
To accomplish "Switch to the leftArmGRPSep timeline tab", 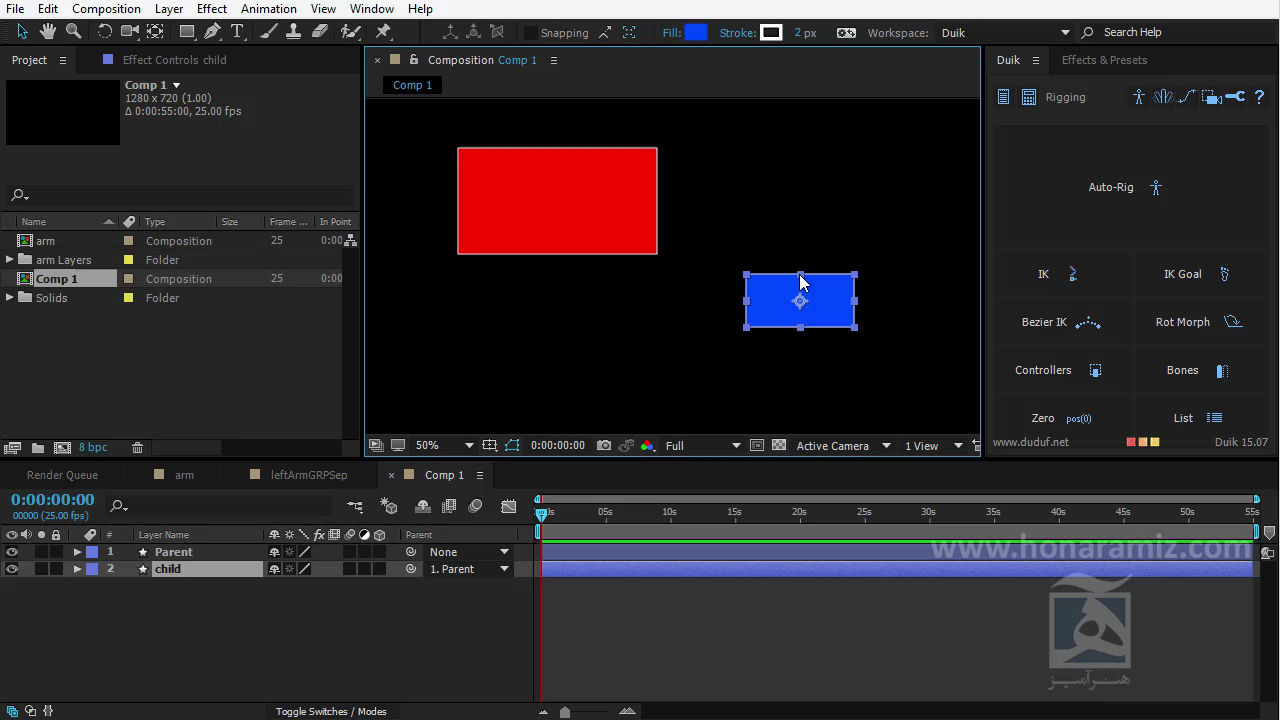I will (309, 475).
